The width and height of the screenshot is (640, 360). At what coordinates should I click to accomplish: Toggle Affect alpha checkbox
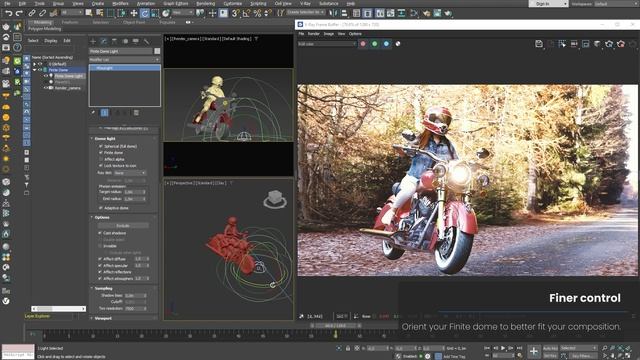click(101, 159)
